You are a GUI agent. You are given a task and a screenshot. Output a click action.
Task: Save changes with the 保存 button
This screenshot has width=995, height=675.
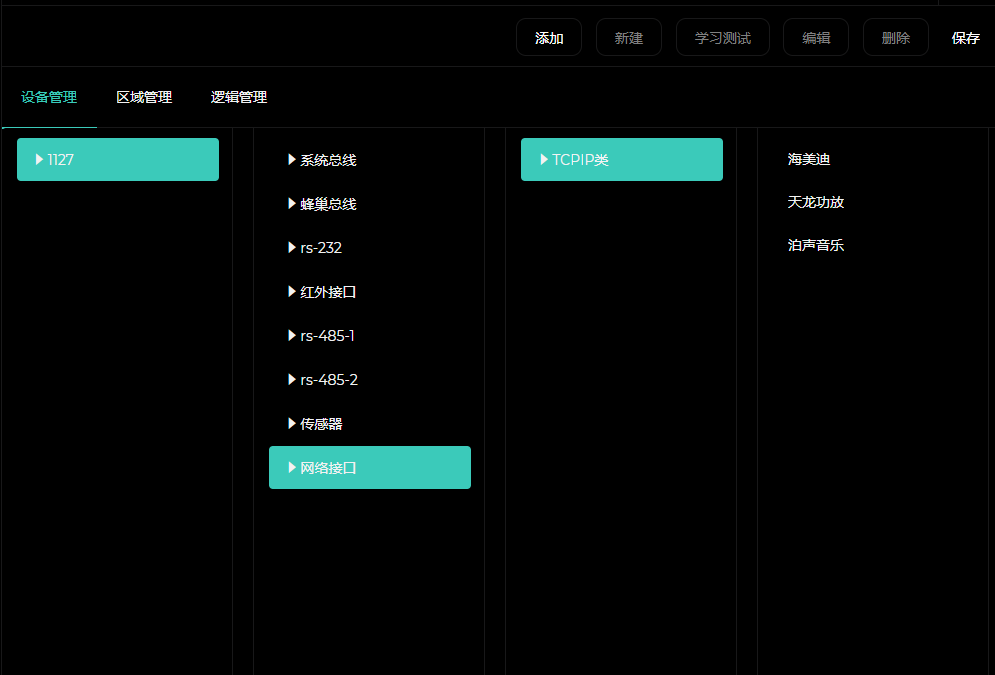point(965,38)
